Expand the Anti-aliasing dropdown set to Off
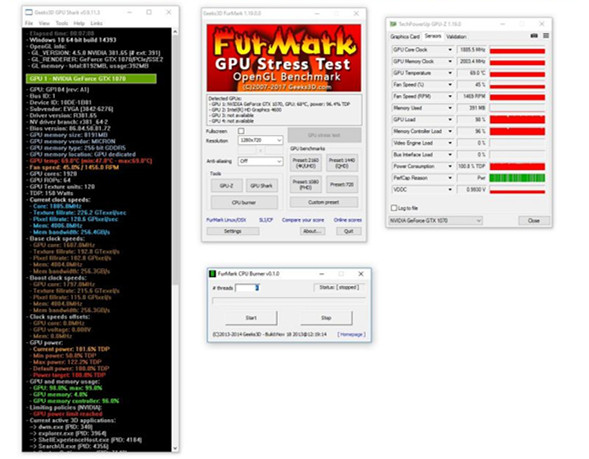This screenshot has height=459, width=589. click(260, 161)
